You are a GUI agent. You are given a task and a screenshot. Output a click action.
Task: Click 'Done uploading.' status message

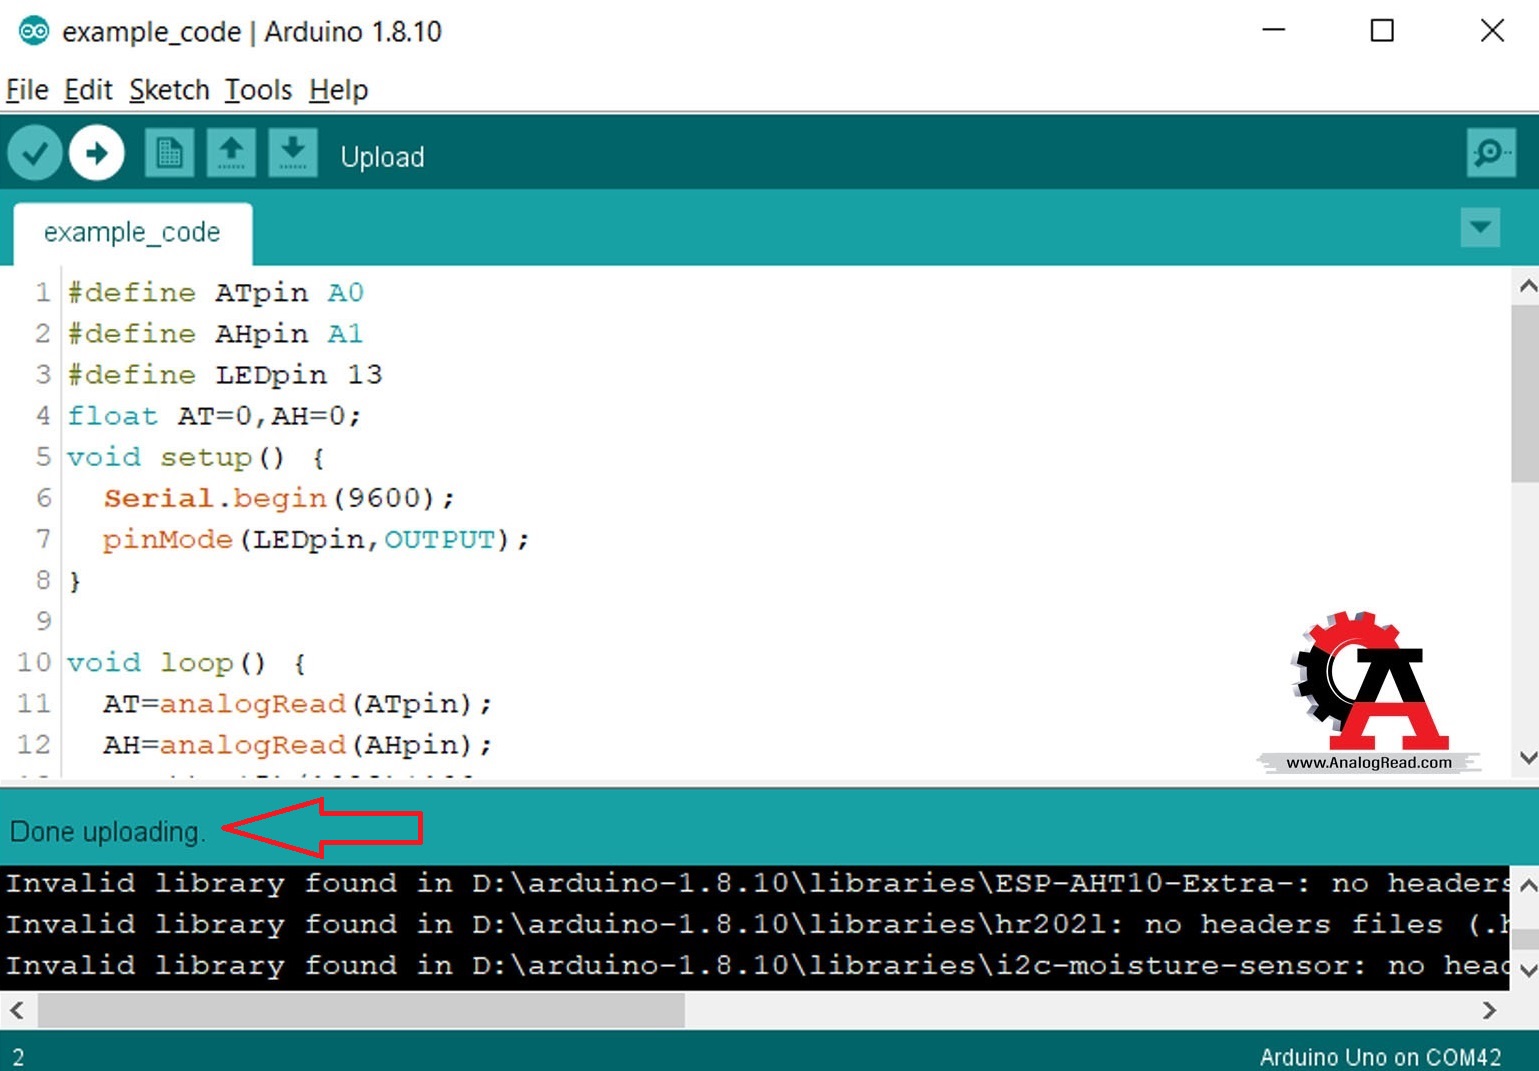click(x=107, y=832)
